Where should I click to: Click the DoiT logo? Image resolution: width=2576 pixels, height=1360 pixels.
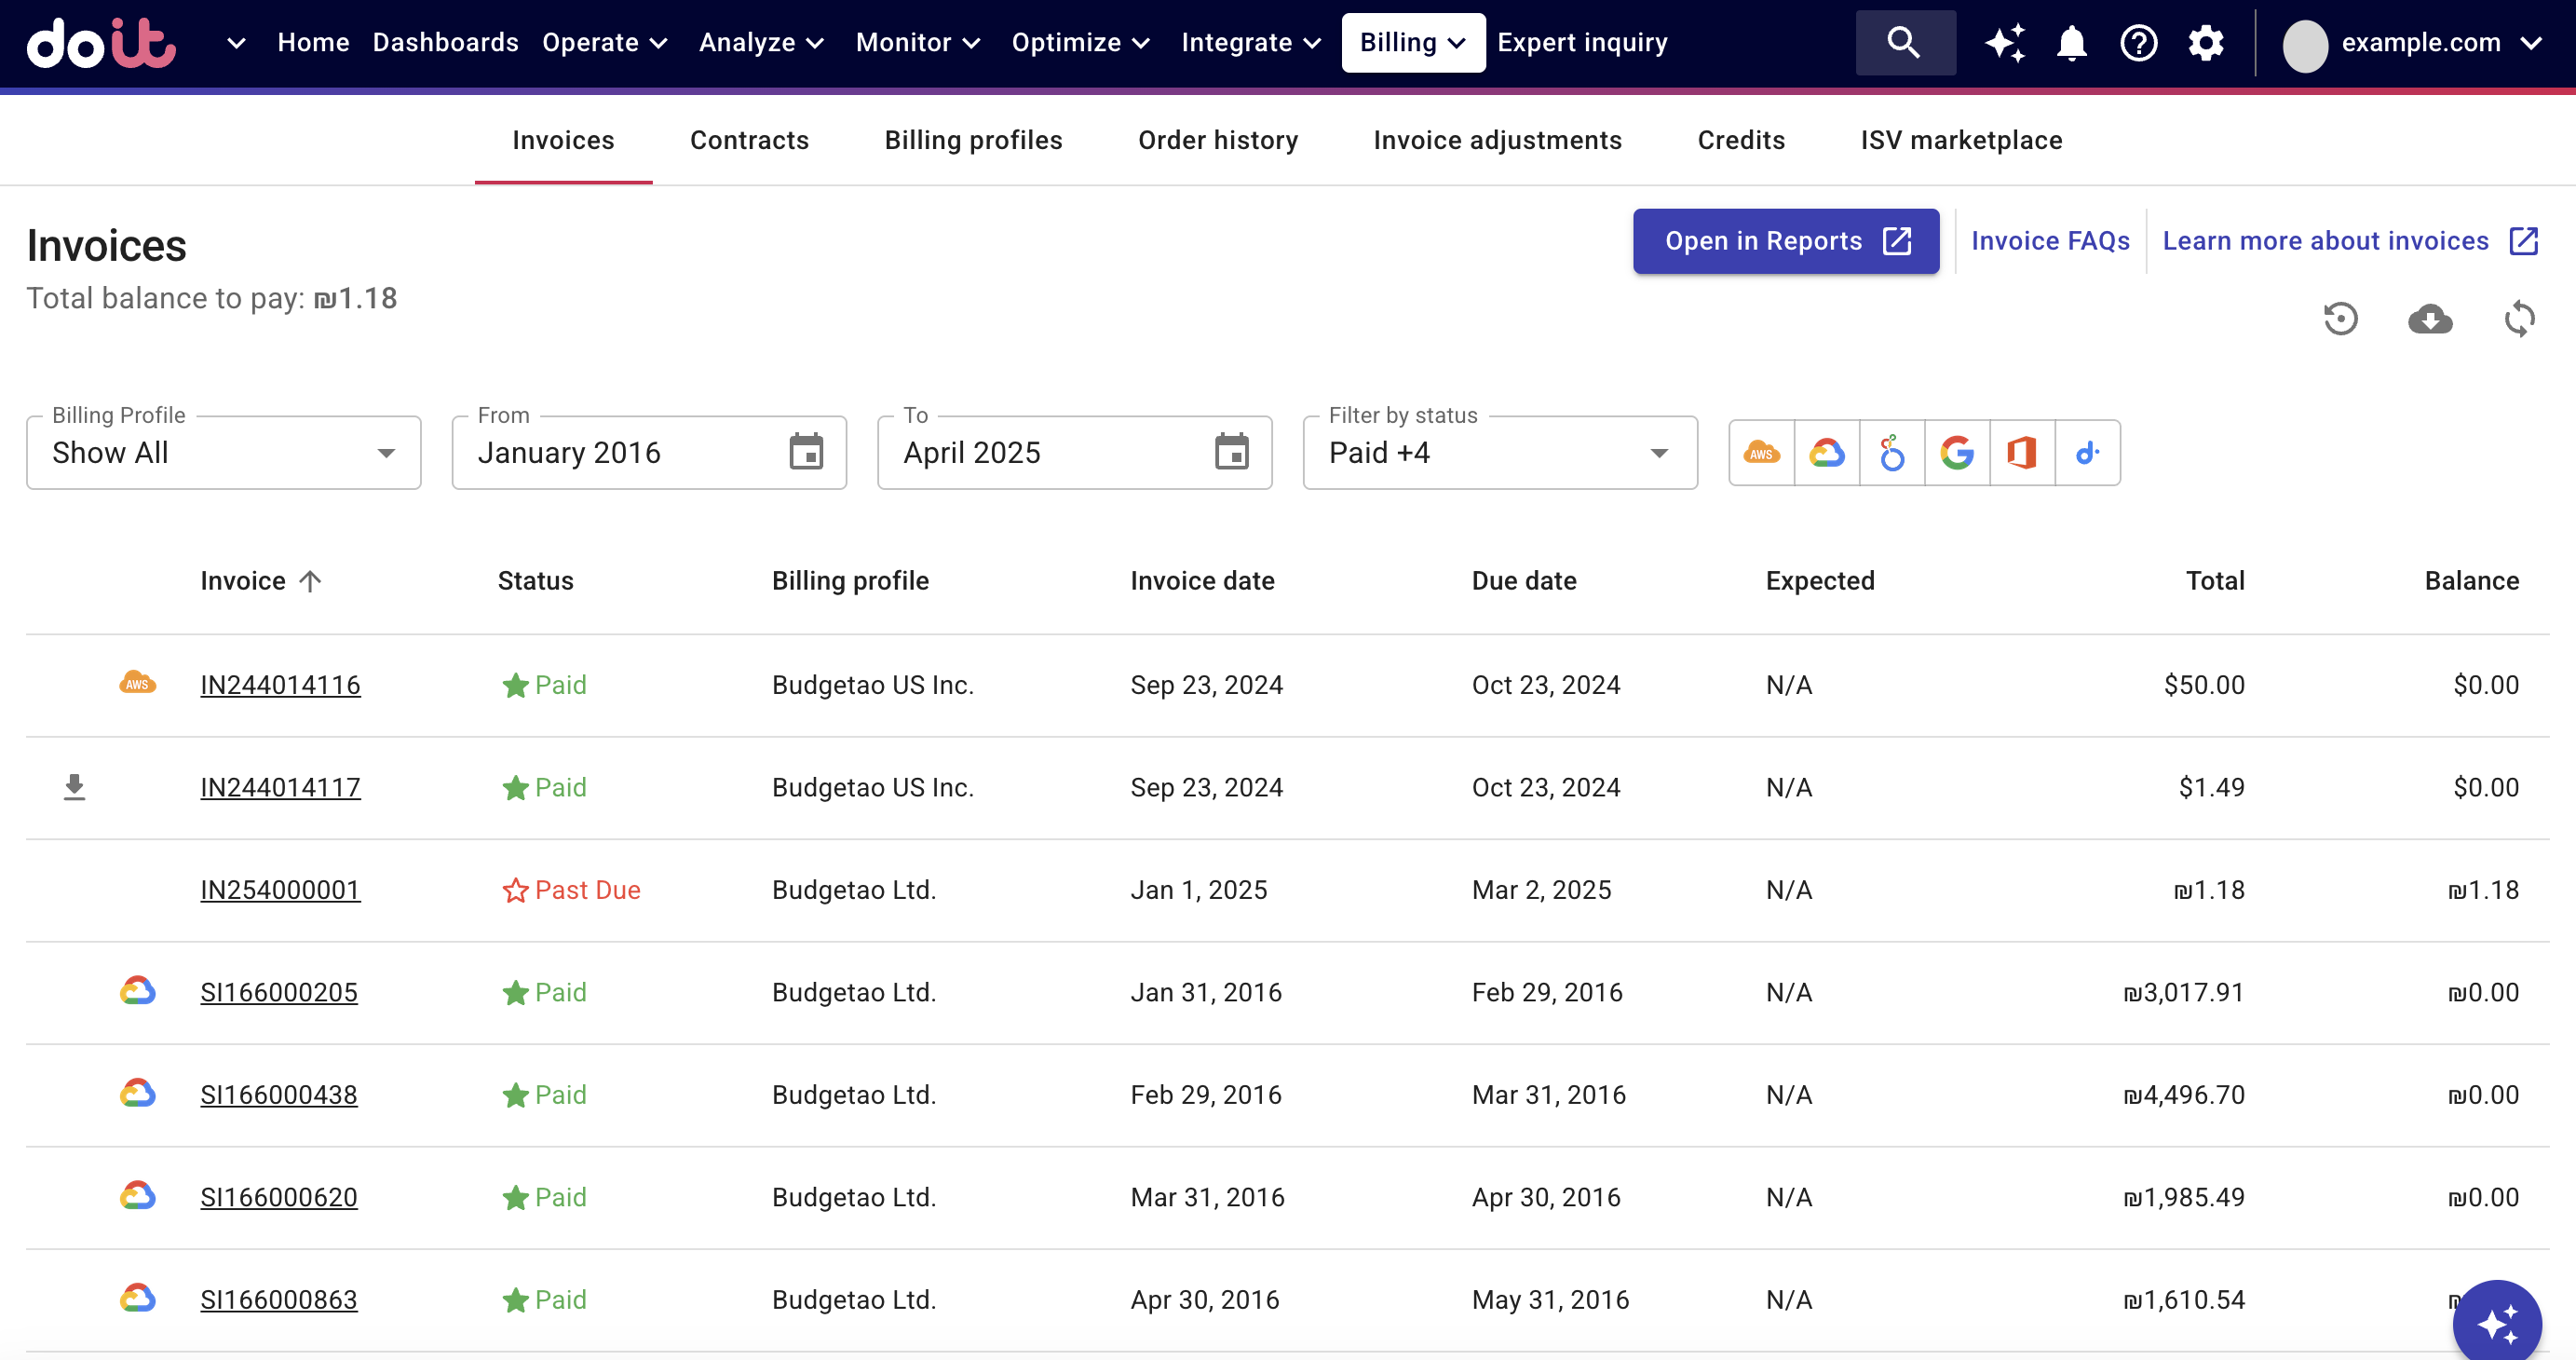point(101,43)
